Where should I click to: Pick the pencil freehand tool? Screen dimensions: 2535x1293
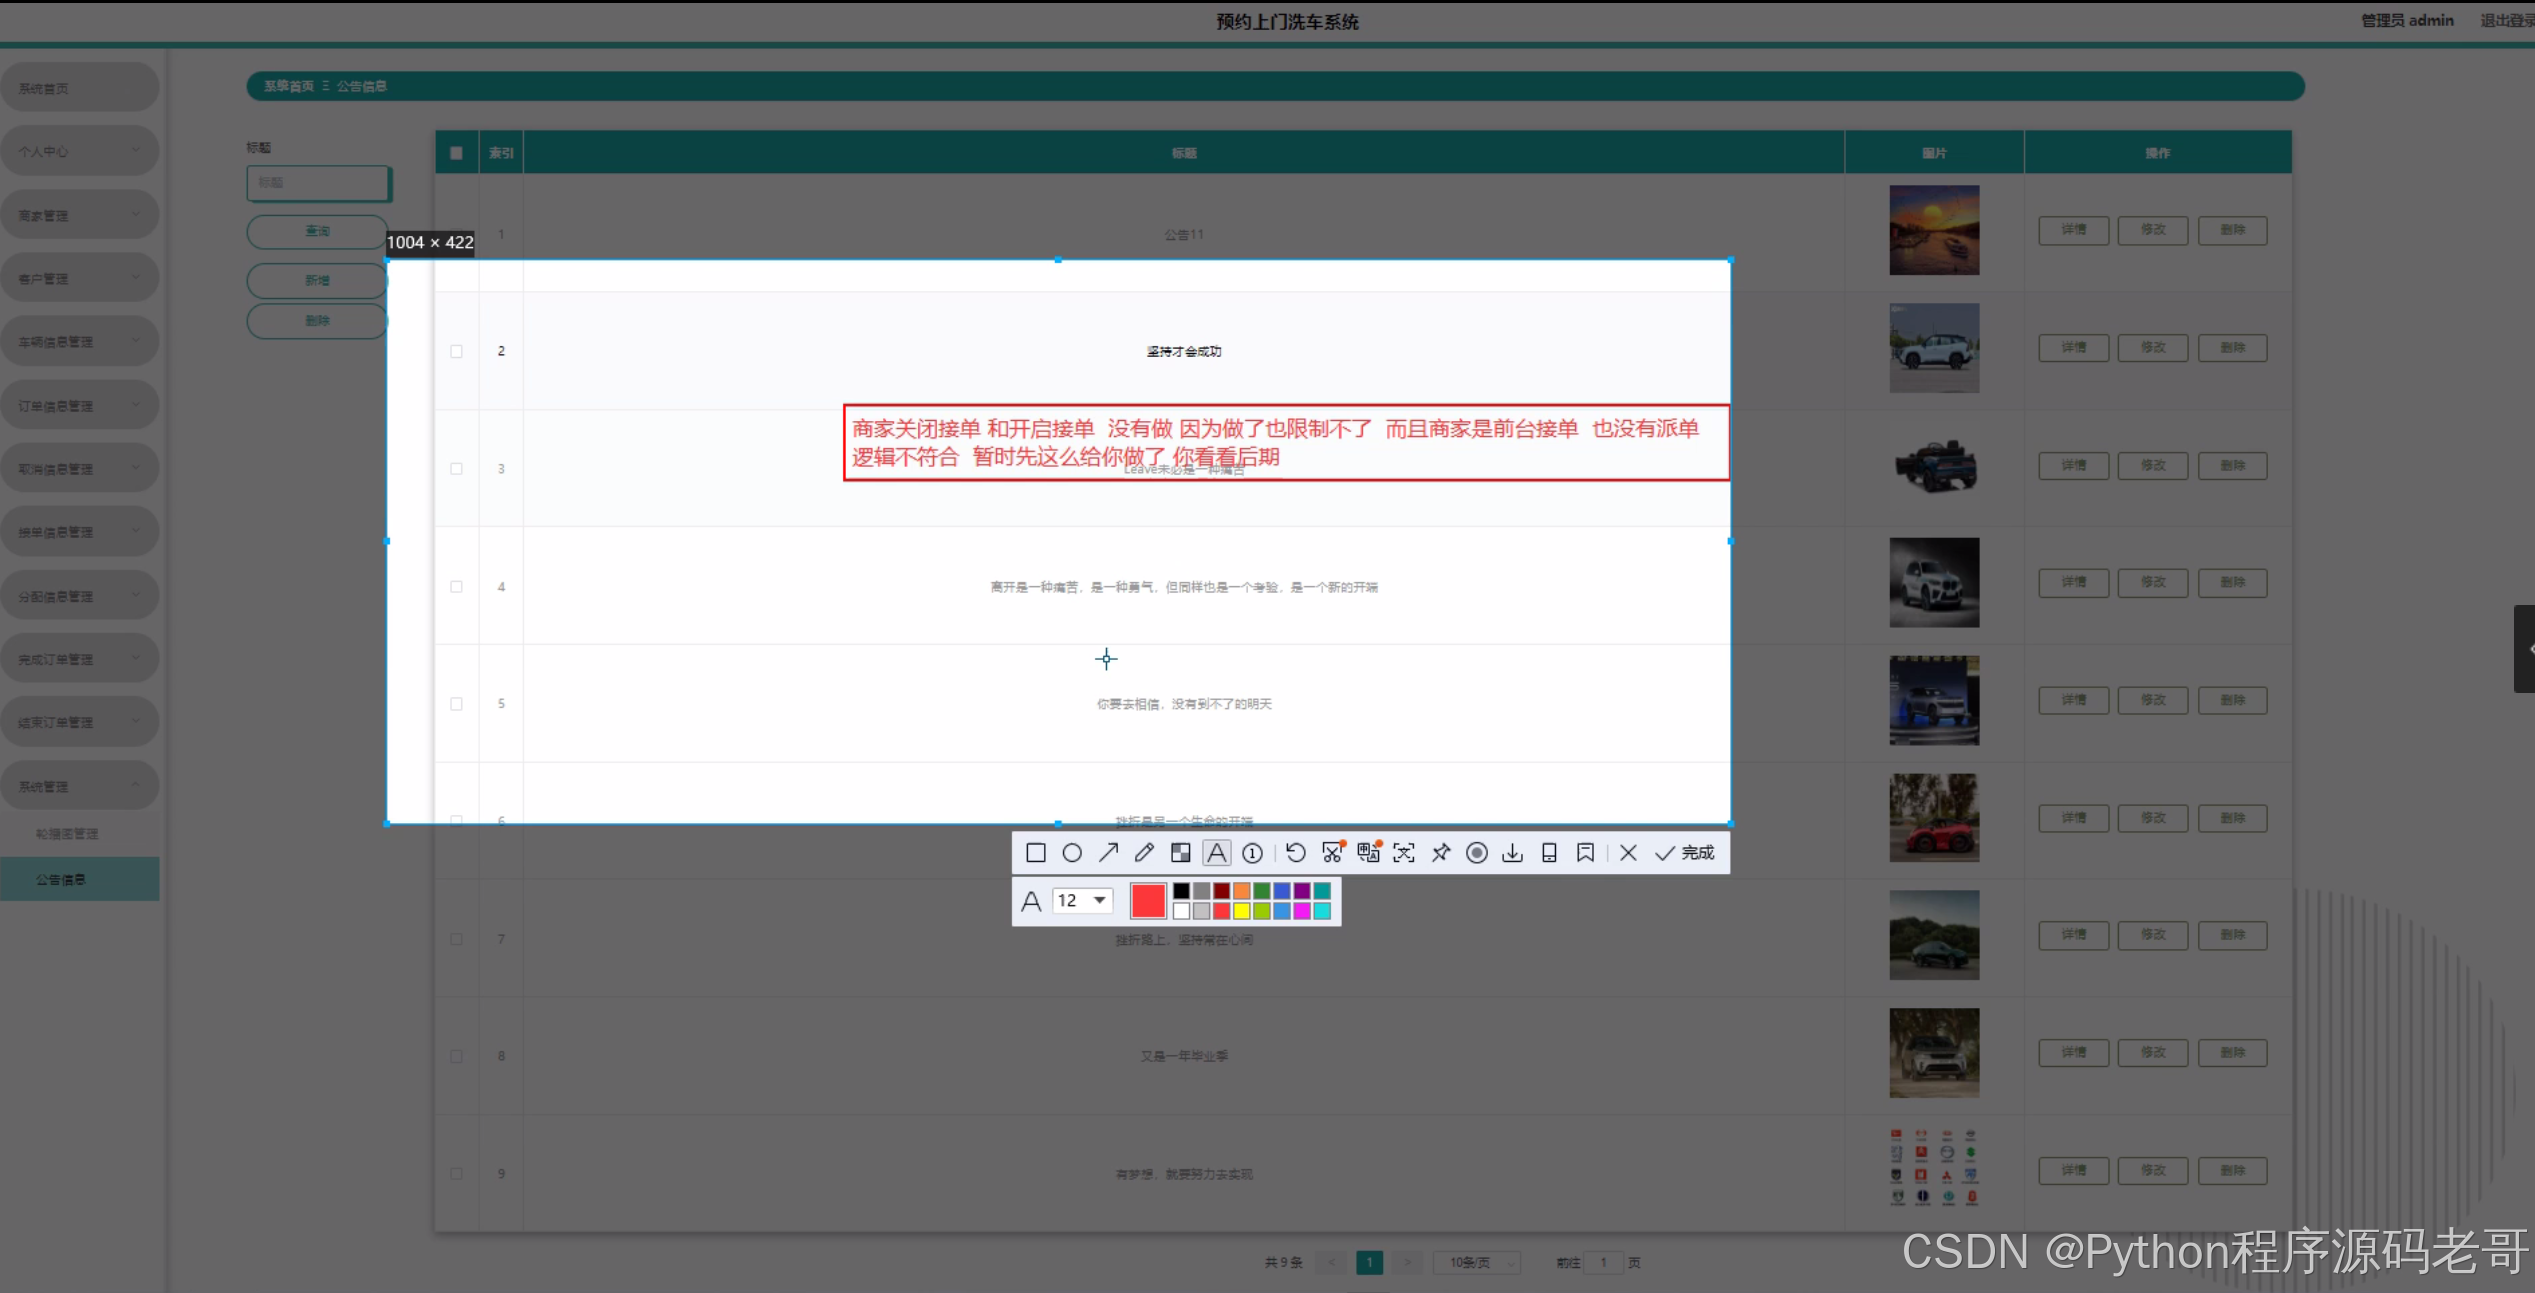click(1144, 853)
